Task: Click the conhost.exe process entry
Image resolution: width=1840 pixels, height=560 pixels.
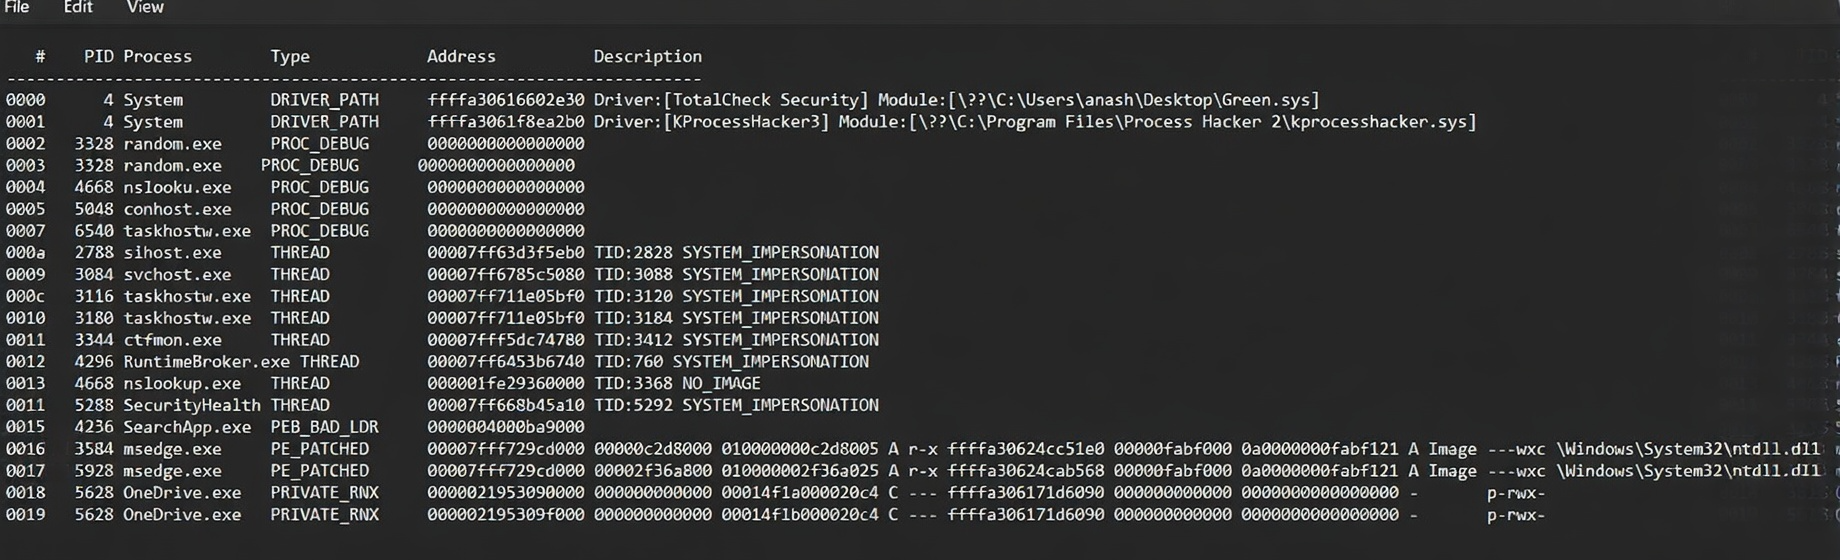Action: coord(177,210)
